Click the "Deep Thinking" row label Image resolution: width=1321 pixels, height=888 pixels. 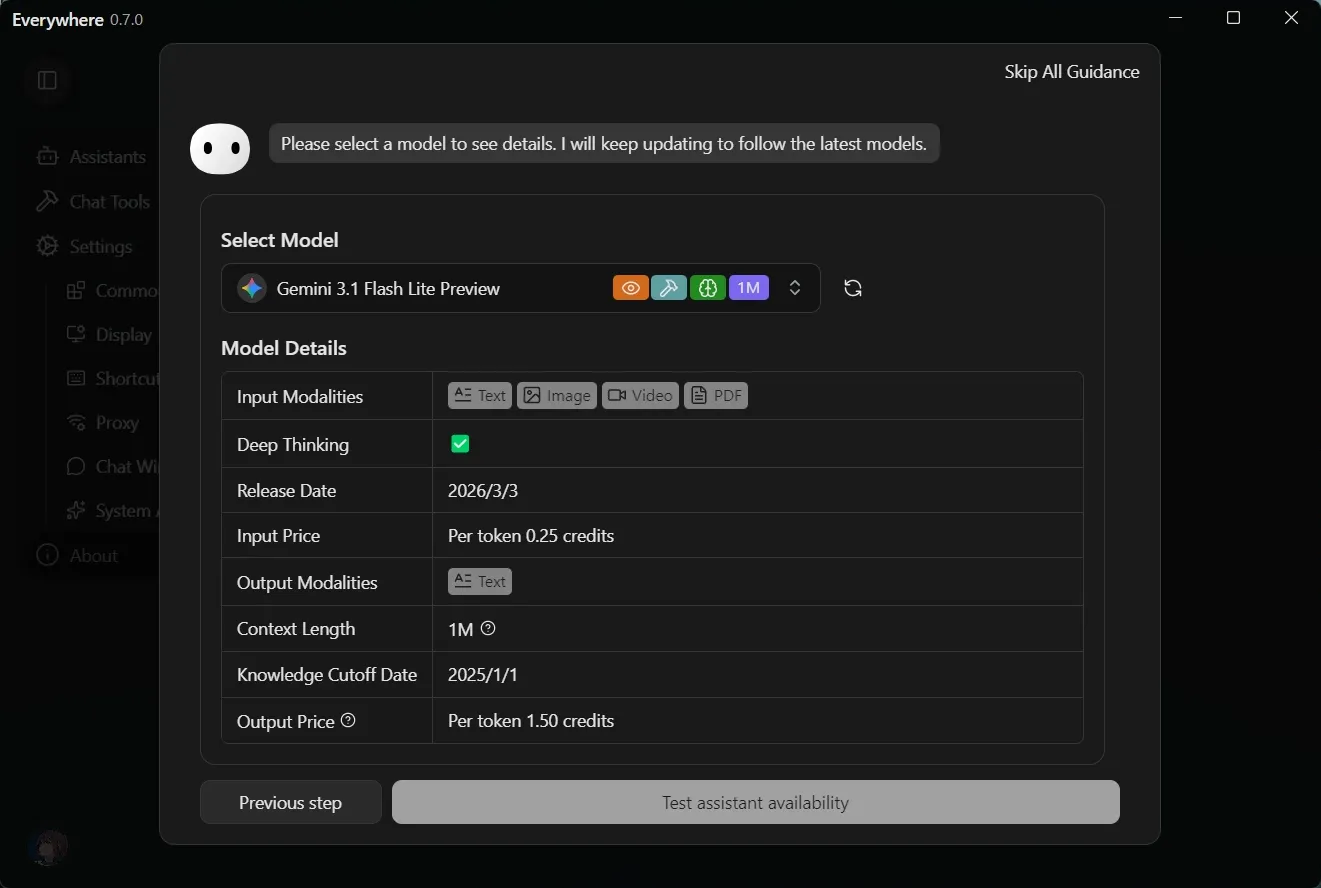293,445
